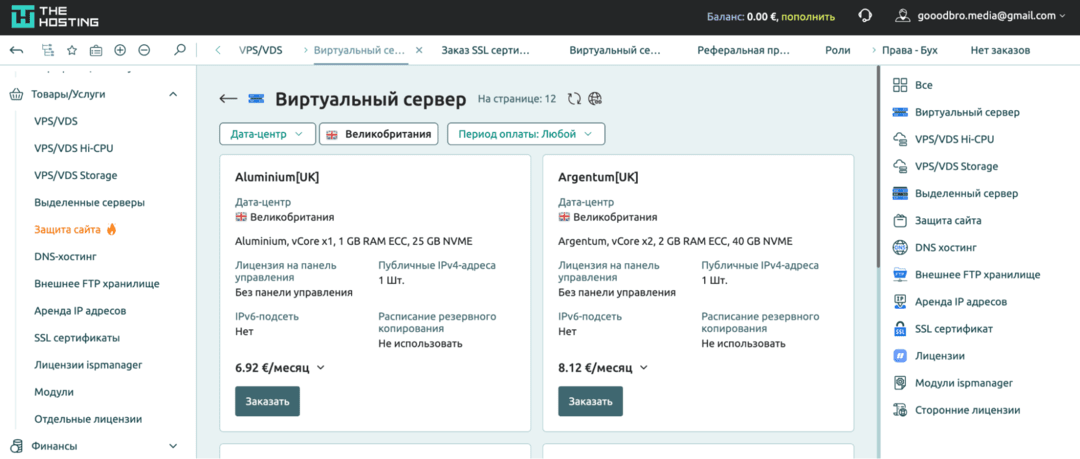The width and height of the screenshot is (1080, 459).
Task: Go back with arrow beside page title
Action: coord(228,99)
